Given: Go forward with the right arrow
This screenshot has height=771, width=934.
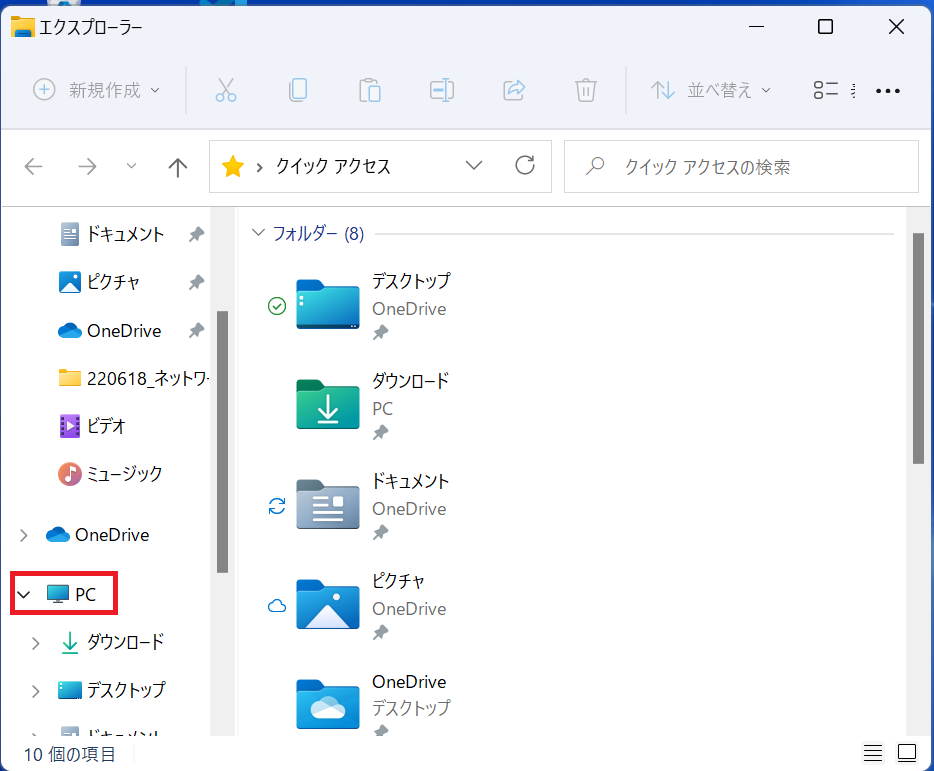Looking at the screenshot, I should [x=88, y=166].
